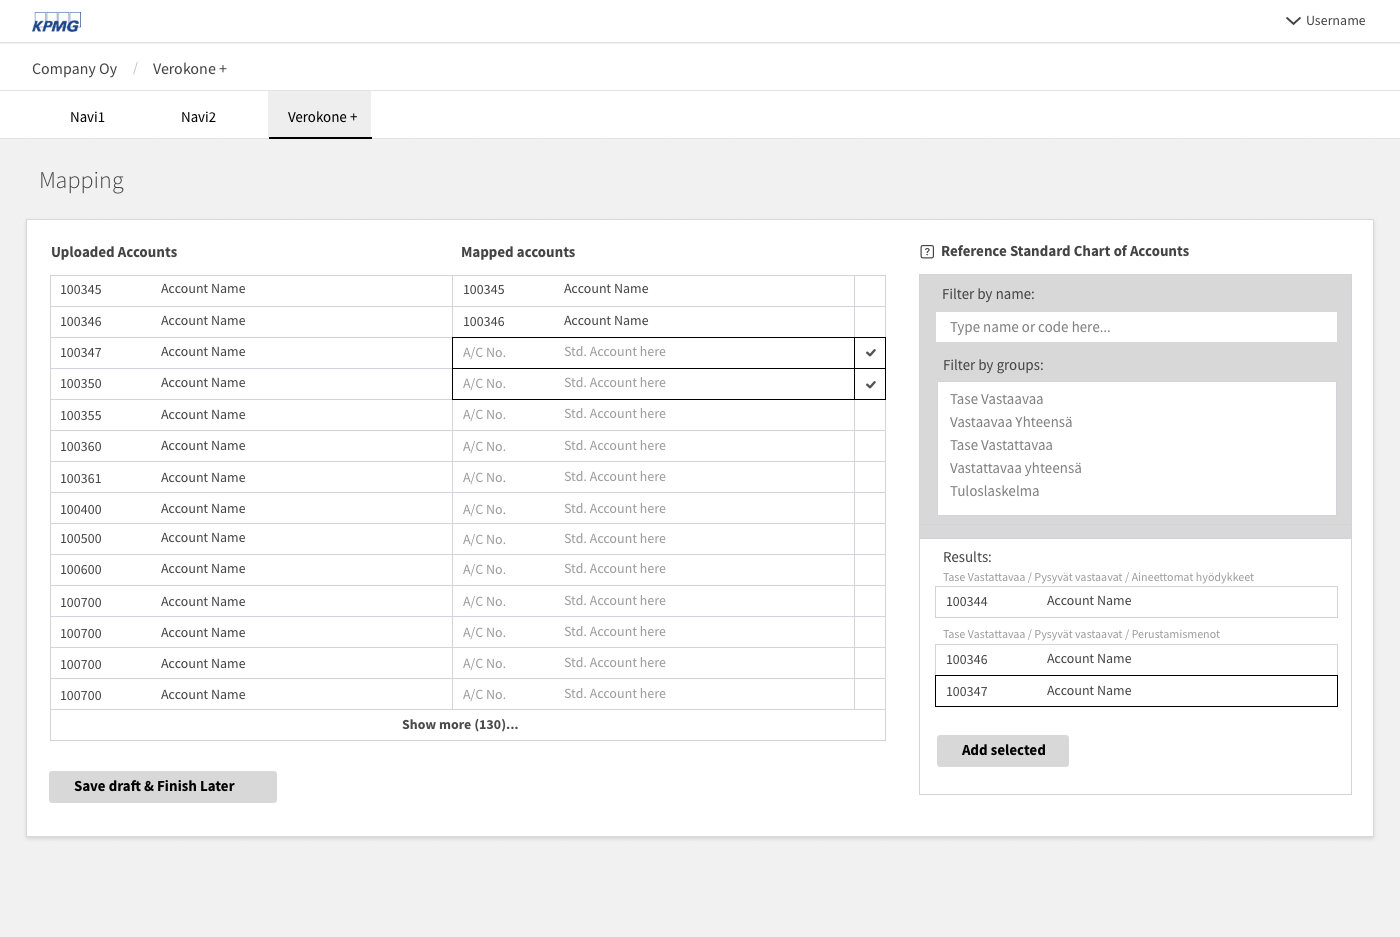1400x937 pixels.
Task: Select the Verokone + tab
Action: point(321,116)
